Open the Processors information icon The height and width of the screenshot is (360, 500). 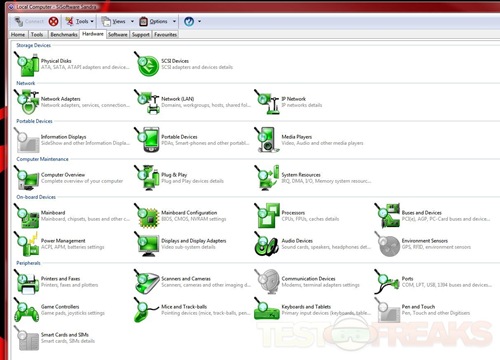(267, 216)
